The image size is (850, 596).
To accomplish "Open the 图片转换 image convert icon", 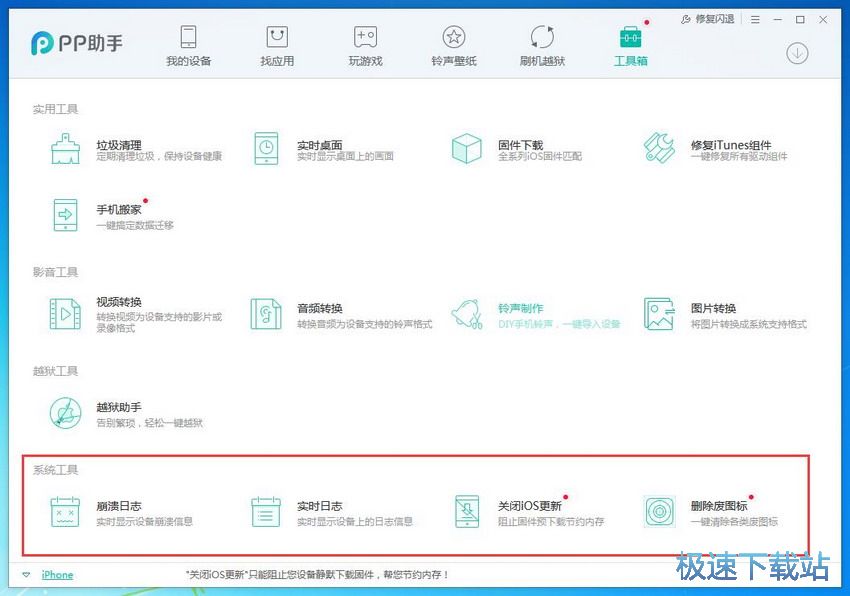I will 659,313.
